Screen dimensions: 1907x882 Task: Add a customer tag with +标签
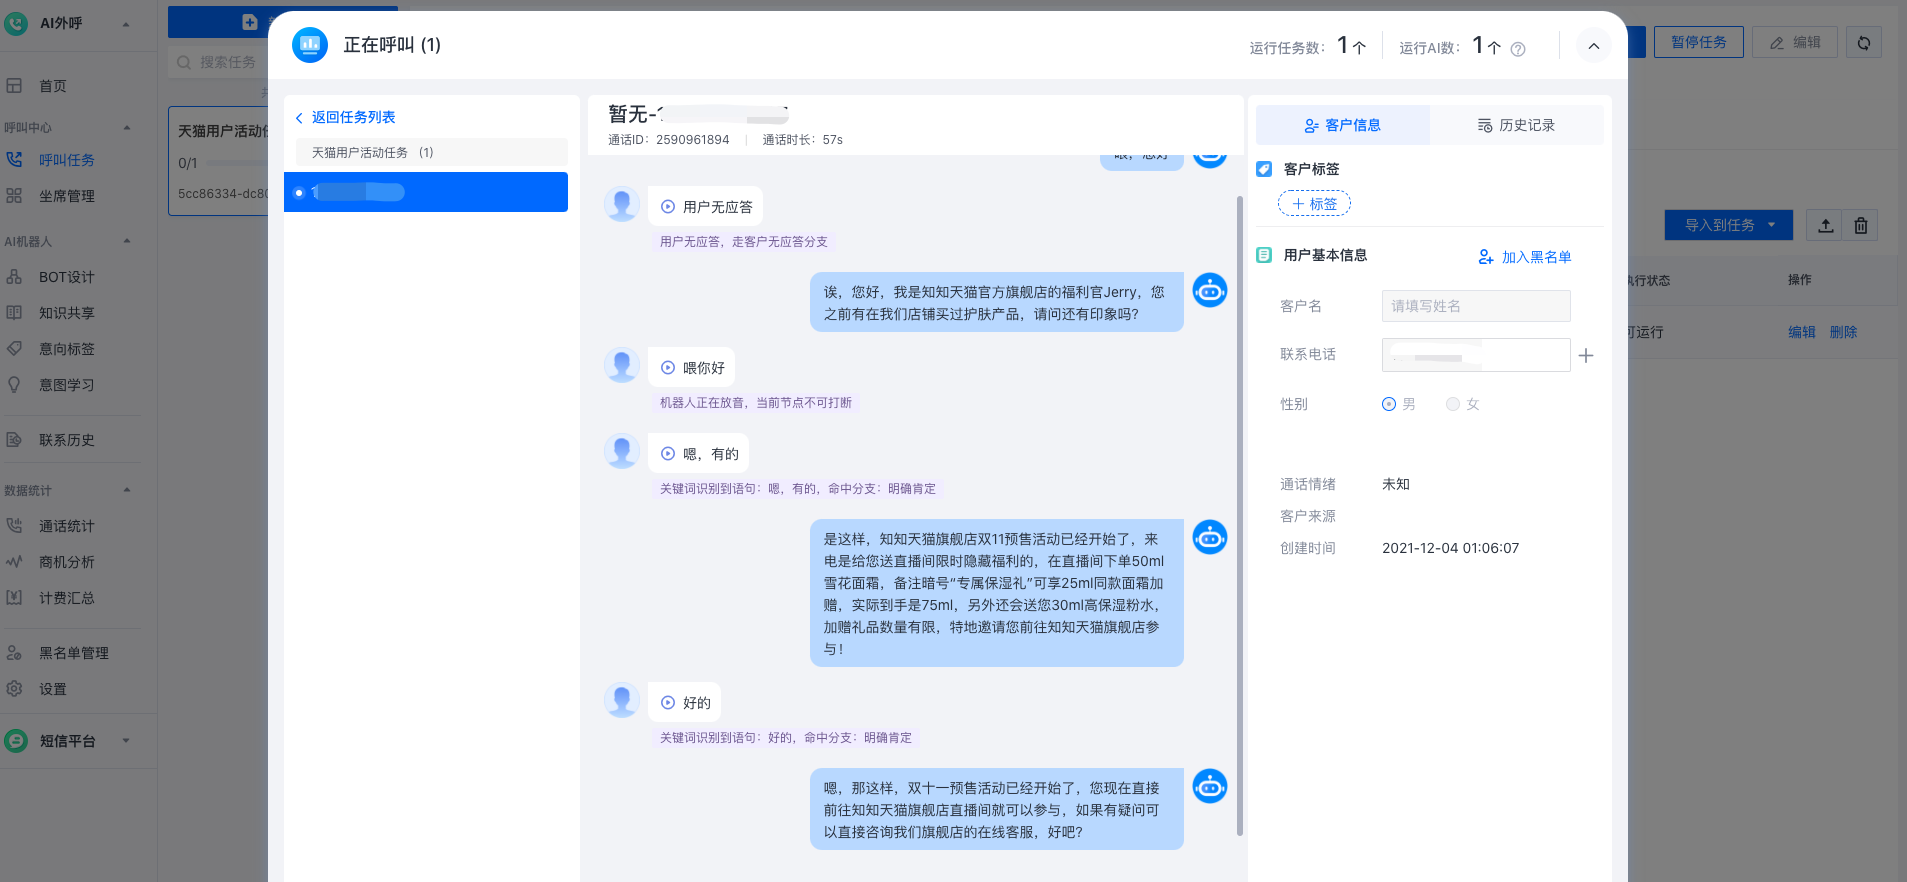pyautogui.click(x=1314, y=204)
